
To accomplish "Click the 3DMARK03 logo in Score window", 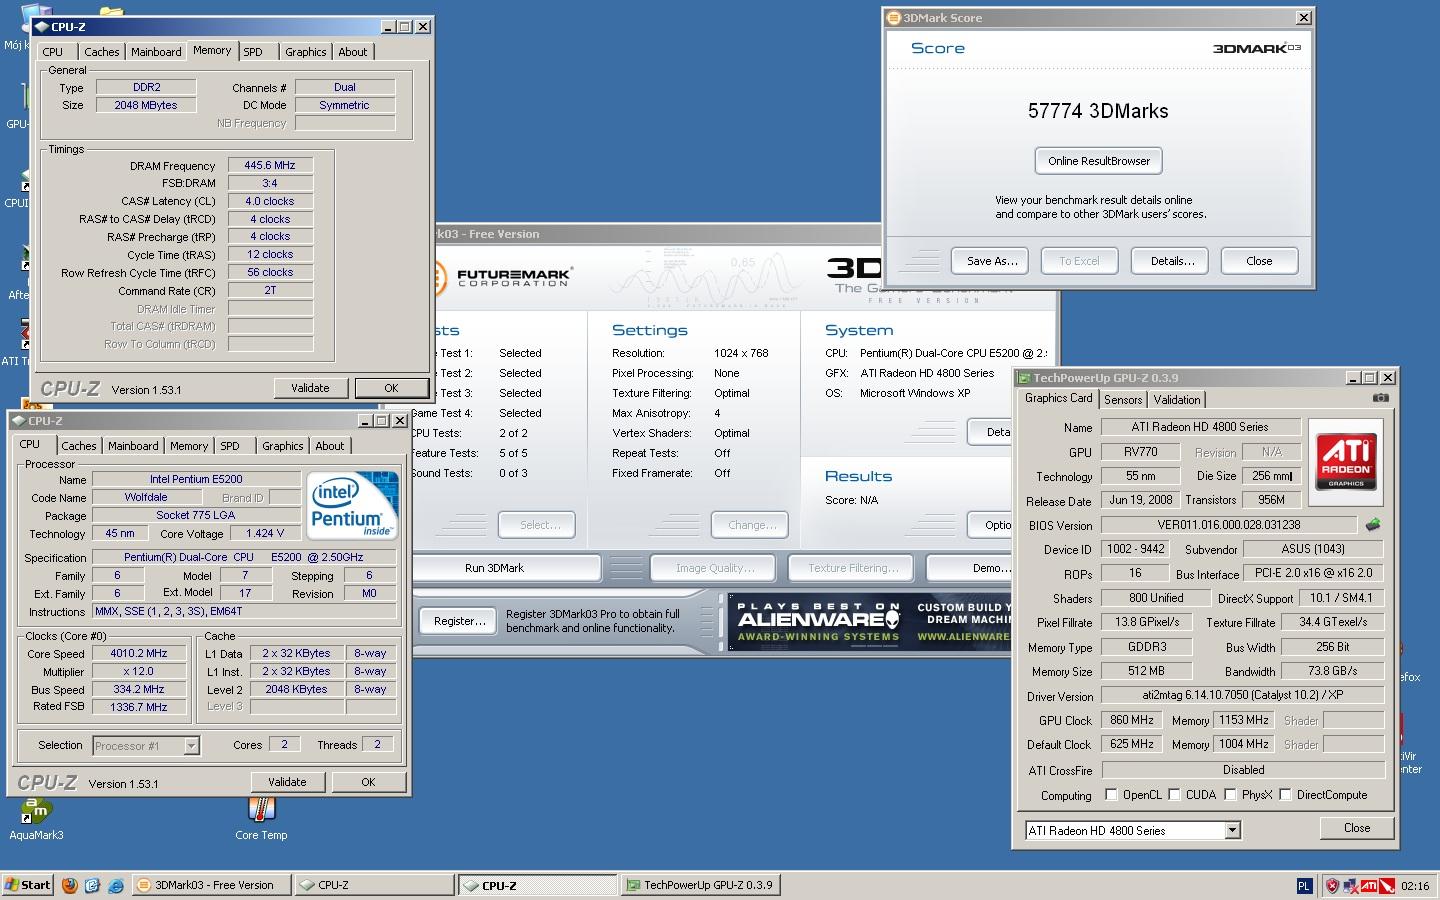I will click(x=1256, y=48).
